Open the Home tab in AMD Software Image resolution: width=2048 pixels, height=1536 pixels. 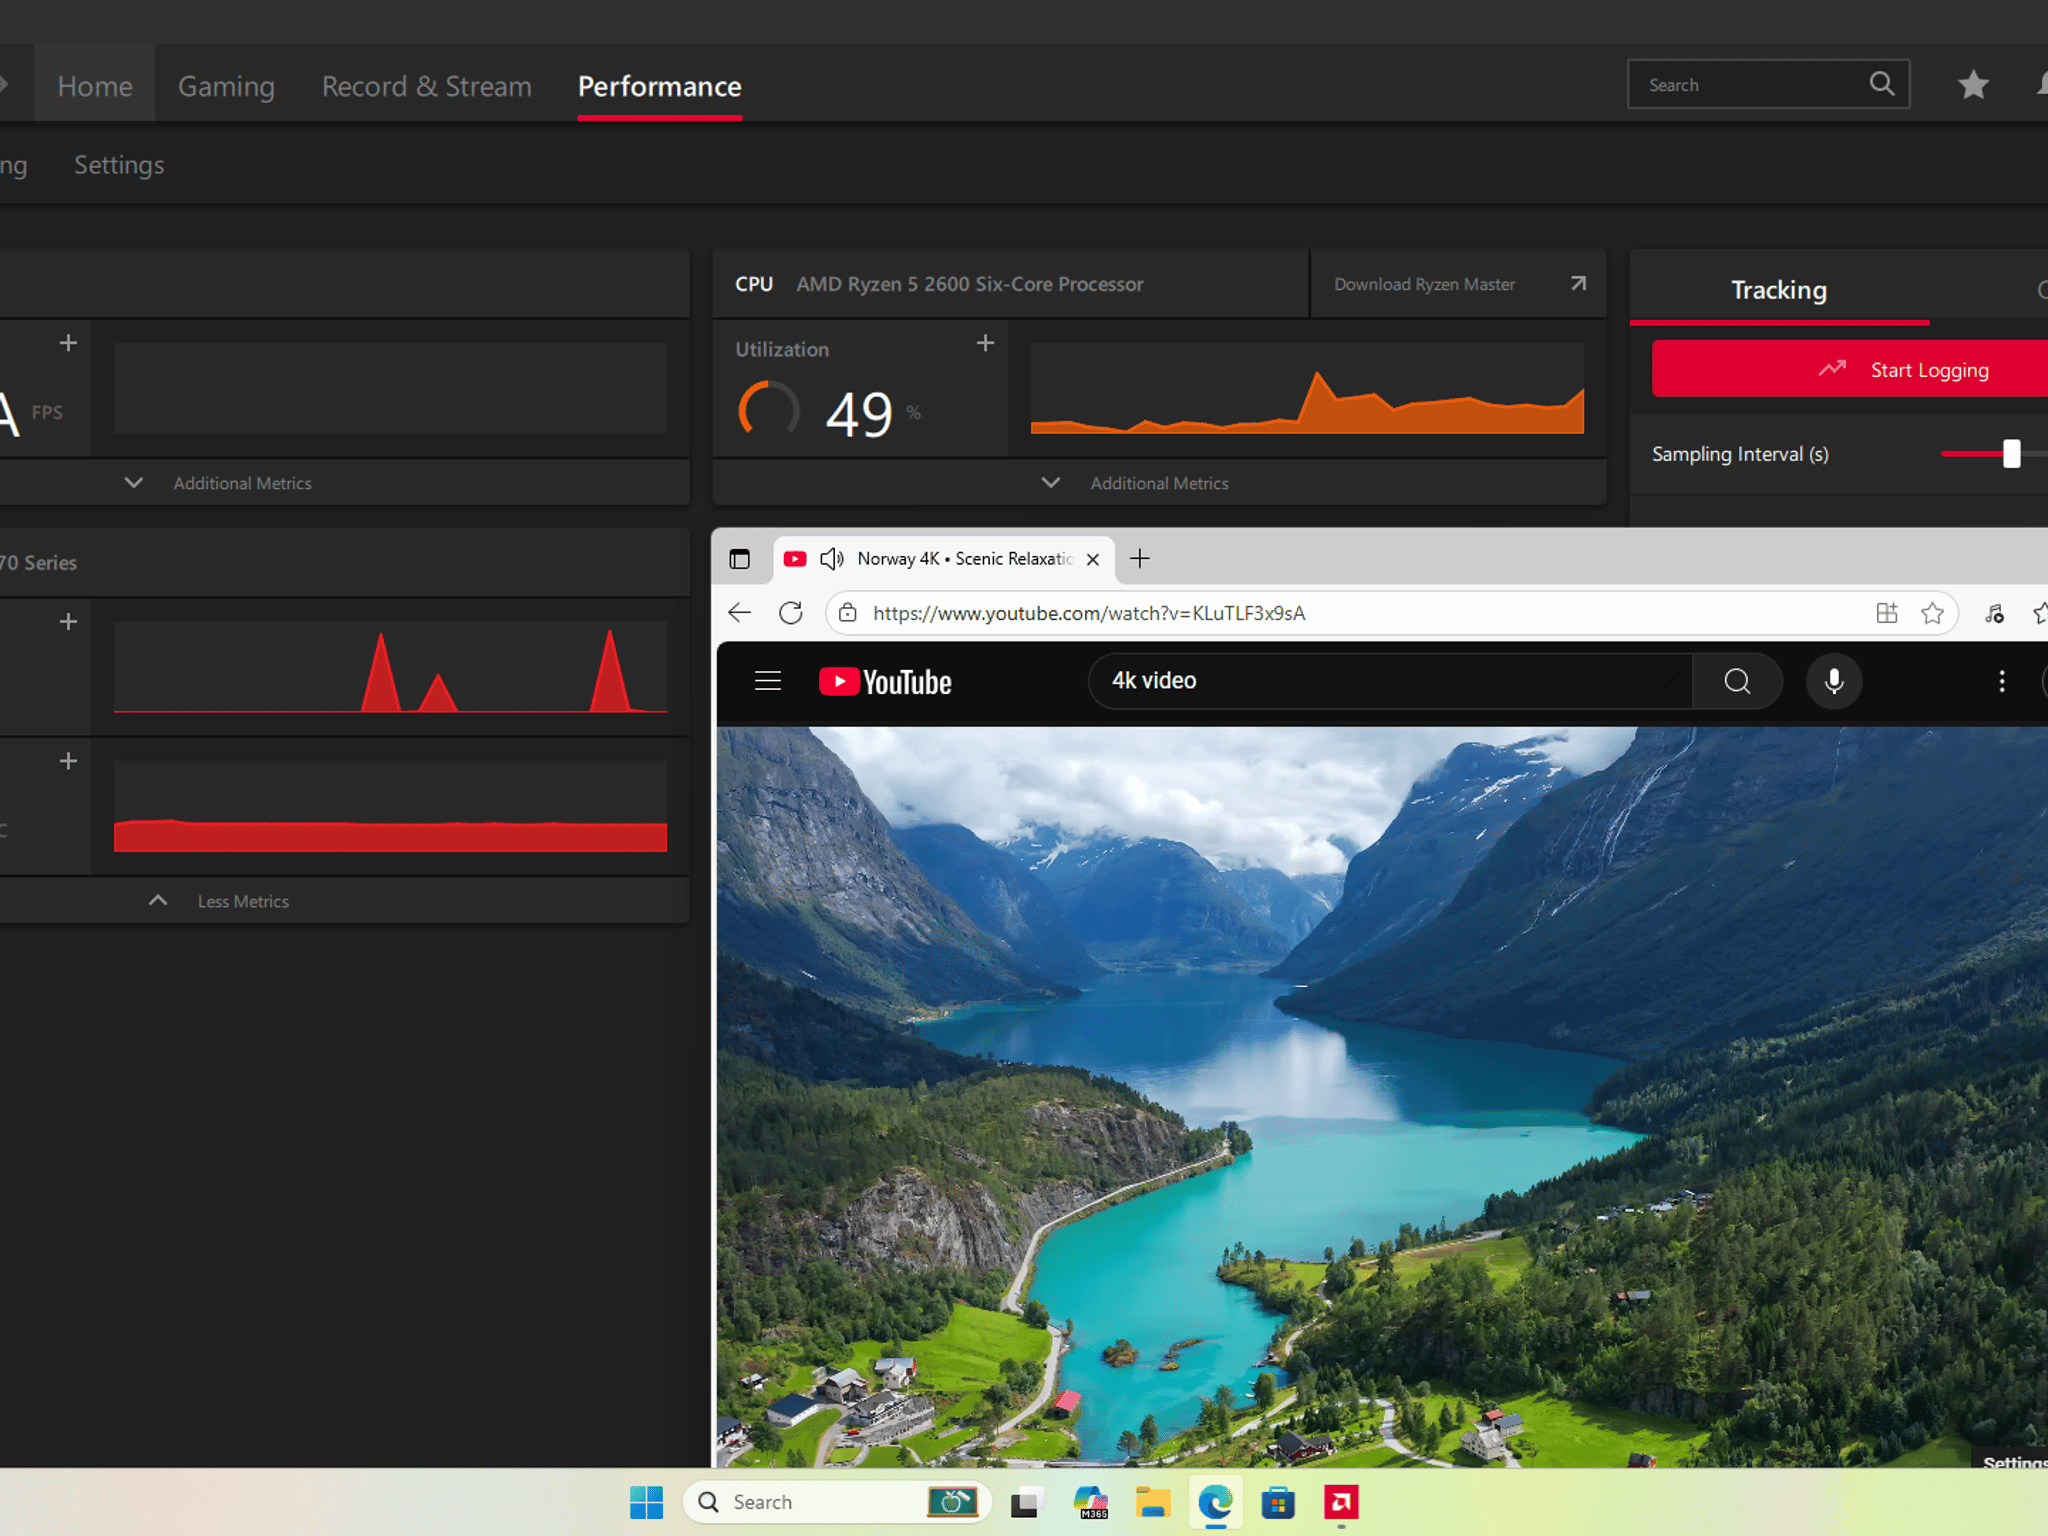[95, 86]
